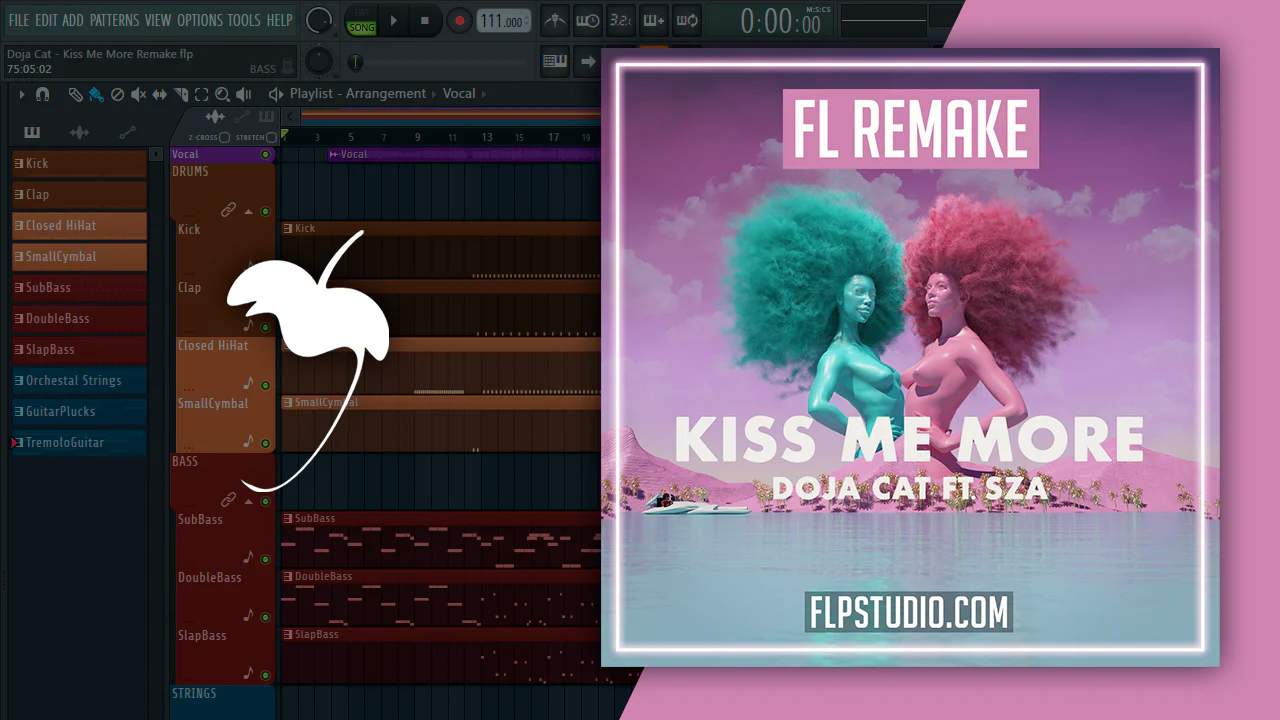Mute the DRUMS group track LED

[x=265, y=211]
